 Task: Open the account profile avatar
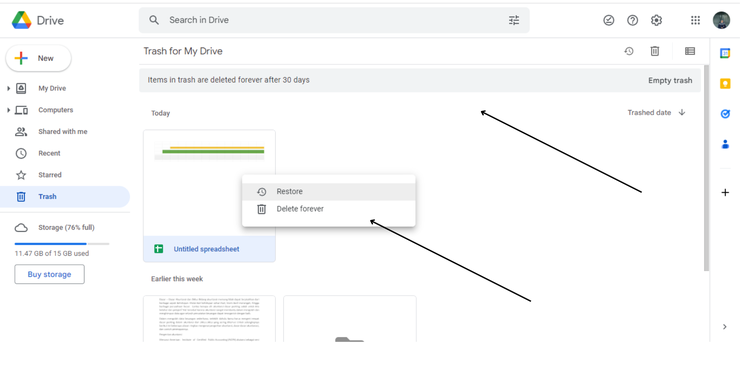(x=721, y=20)
